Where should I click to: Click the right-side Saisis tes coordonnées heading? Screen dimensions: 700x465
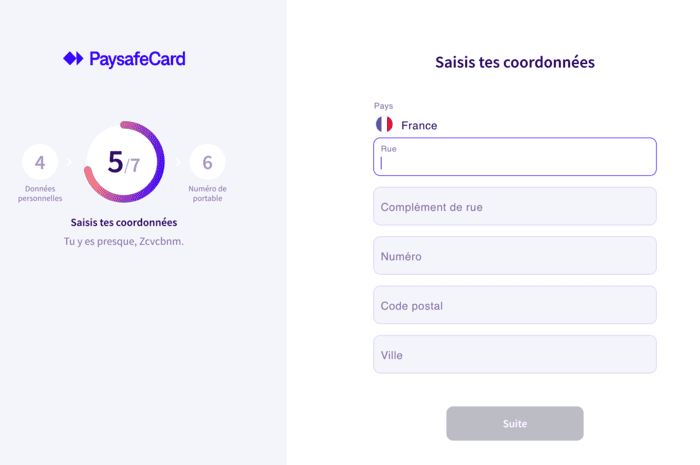point(514,62)
